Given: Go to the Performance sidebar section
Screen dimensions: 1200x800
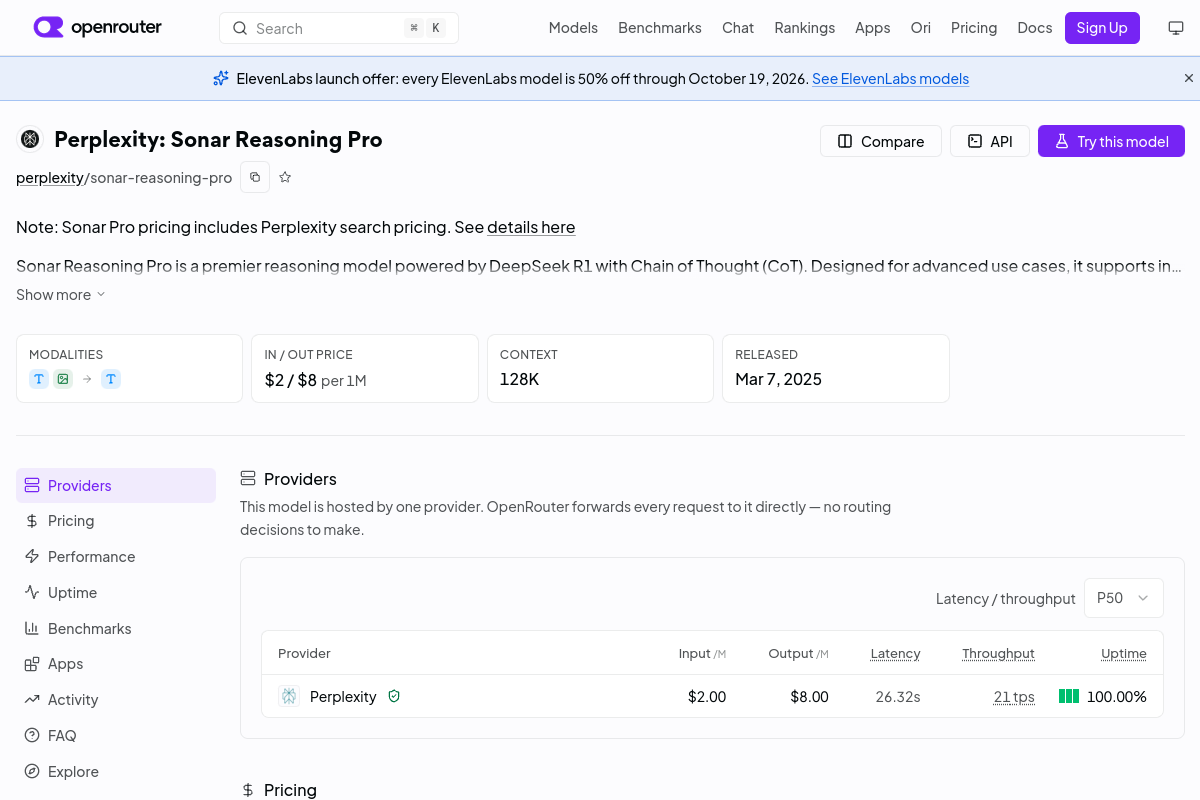Looking at the screenshot, I should 116,557.
